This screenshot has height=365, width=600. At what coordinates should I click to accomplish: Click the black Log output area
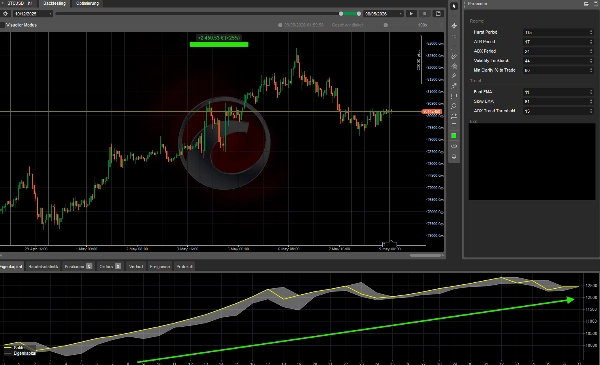[532, 161]
